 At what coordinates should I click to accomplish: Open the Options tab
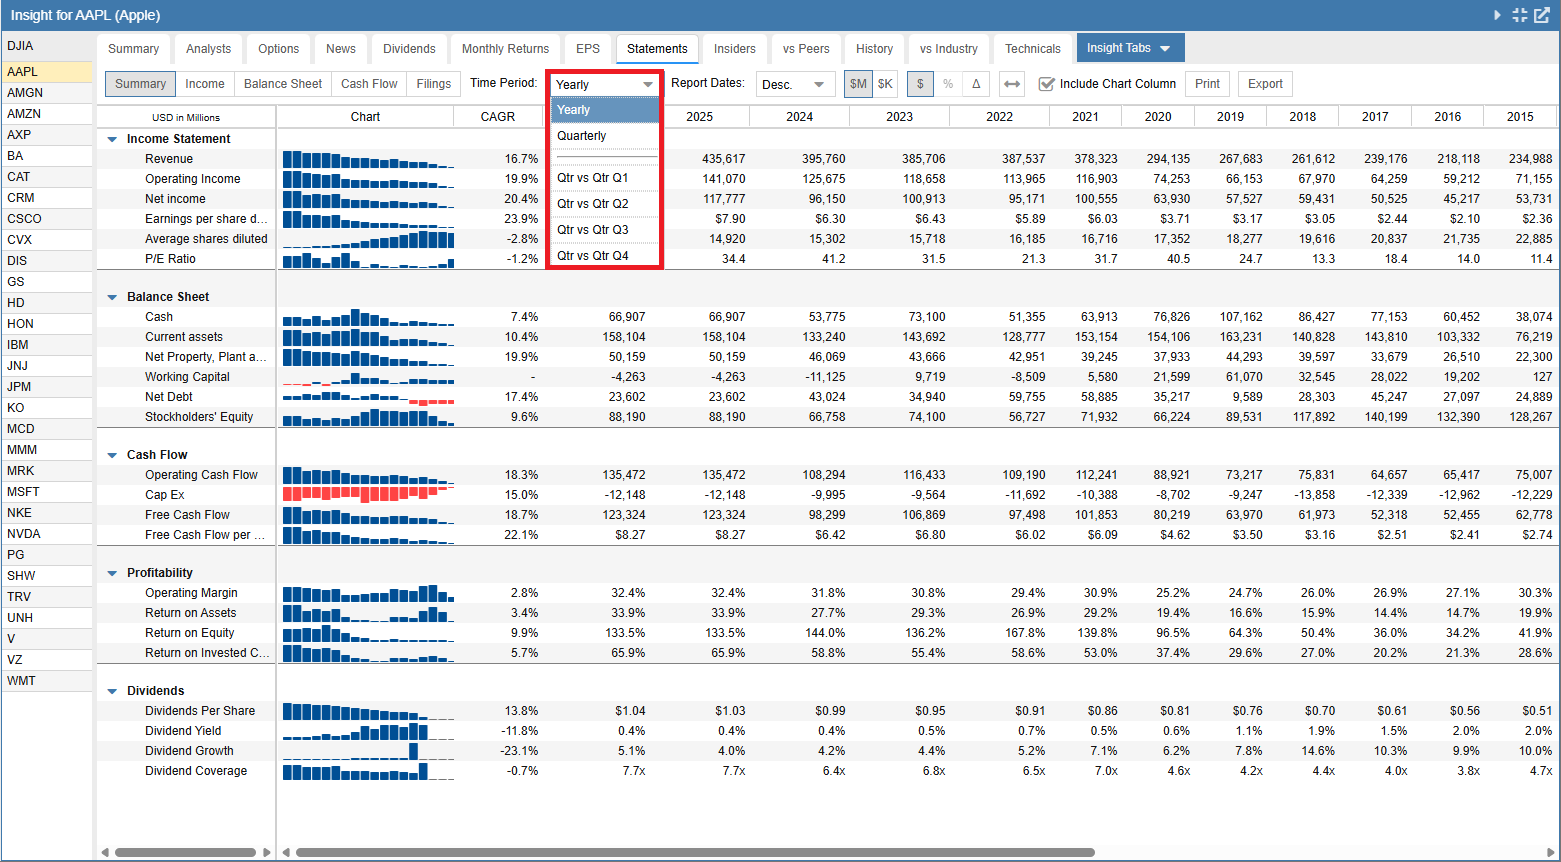click(278, 49)
